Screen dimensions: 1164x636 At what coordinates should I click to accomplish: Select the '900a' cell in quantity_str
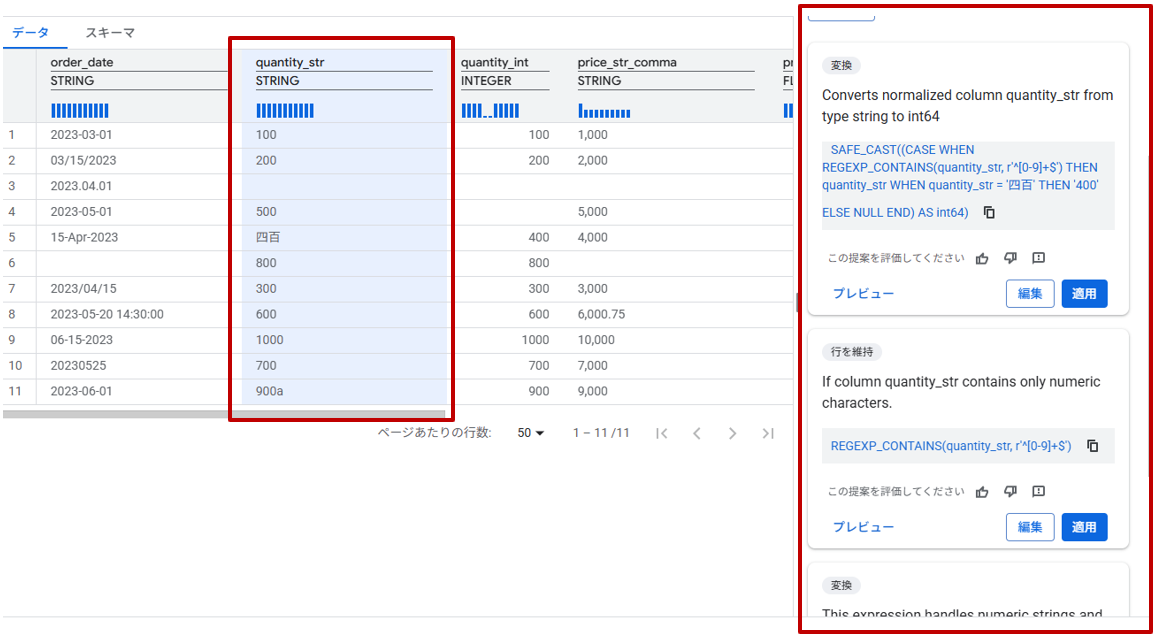(269, 391)
